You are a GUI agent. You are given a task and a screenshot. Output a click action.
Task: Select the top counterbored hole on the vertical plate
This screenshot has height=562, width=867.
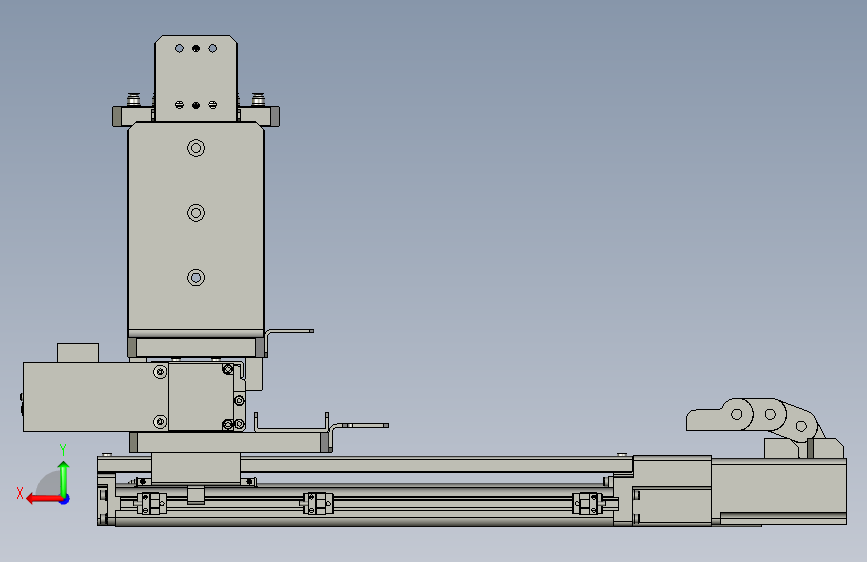[196, 148]
